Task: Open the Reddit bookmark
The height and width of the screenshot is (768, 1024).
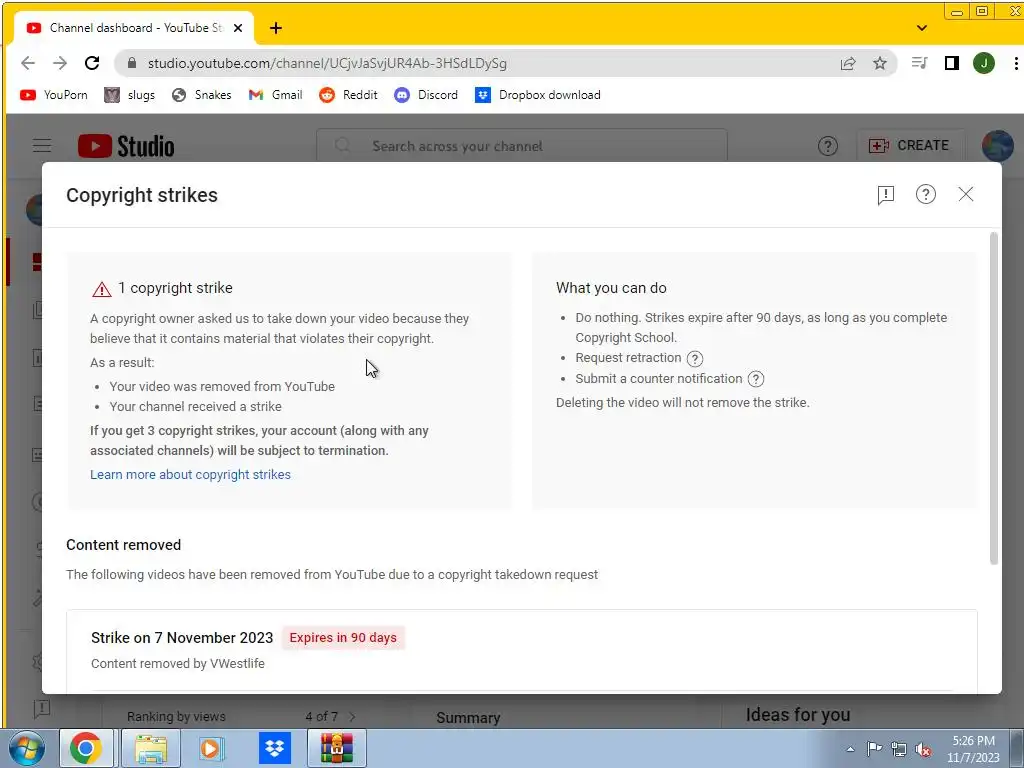Action: (x=348, y=95)
